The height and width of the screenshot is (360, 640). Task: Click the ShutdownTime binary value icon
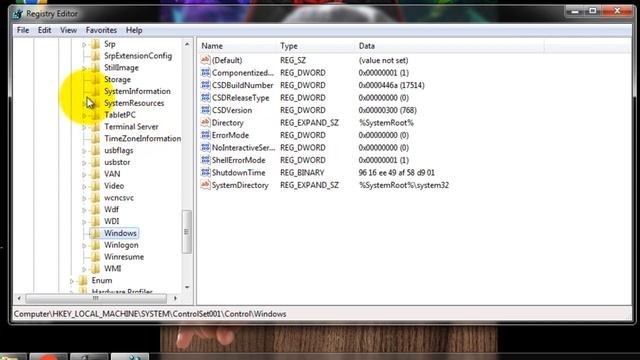click(205, 172)
